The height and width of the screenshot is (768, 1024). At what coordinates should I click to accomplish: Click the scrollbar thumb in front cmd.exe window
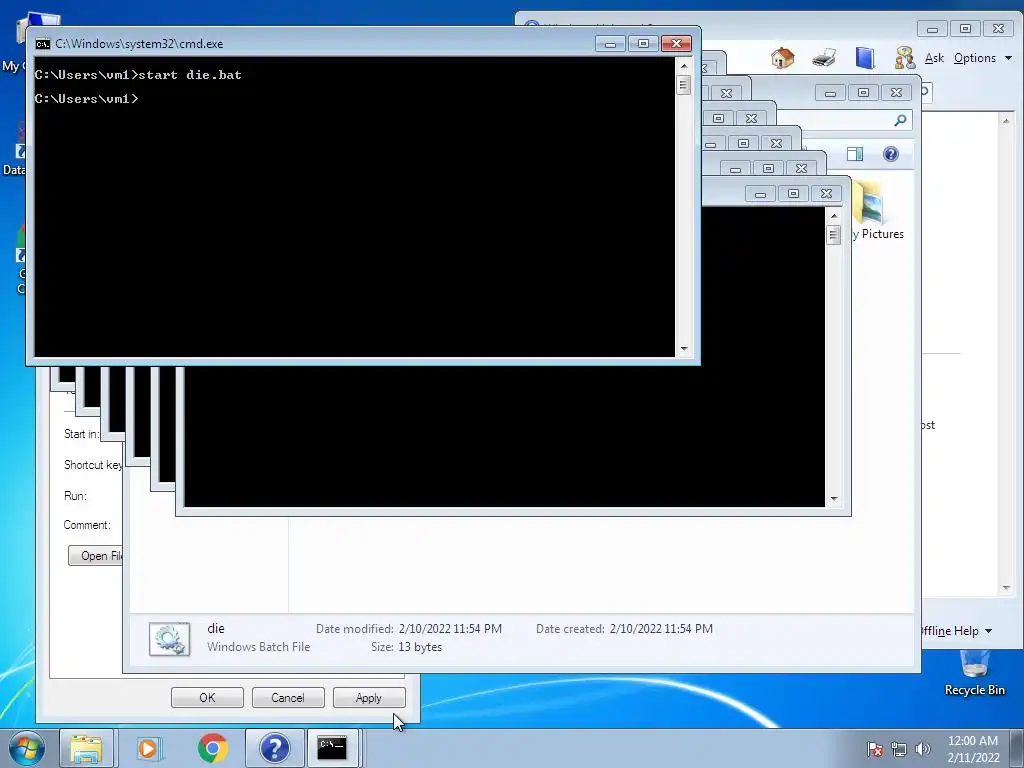(x=684, y=85)
